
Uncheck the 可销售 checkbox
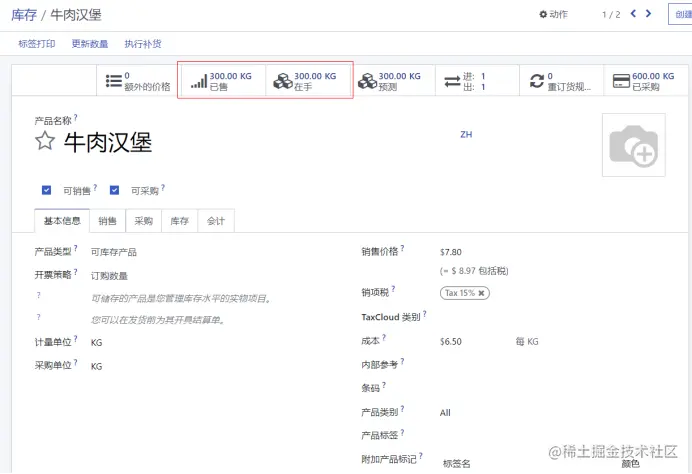[x=46, y=190]
